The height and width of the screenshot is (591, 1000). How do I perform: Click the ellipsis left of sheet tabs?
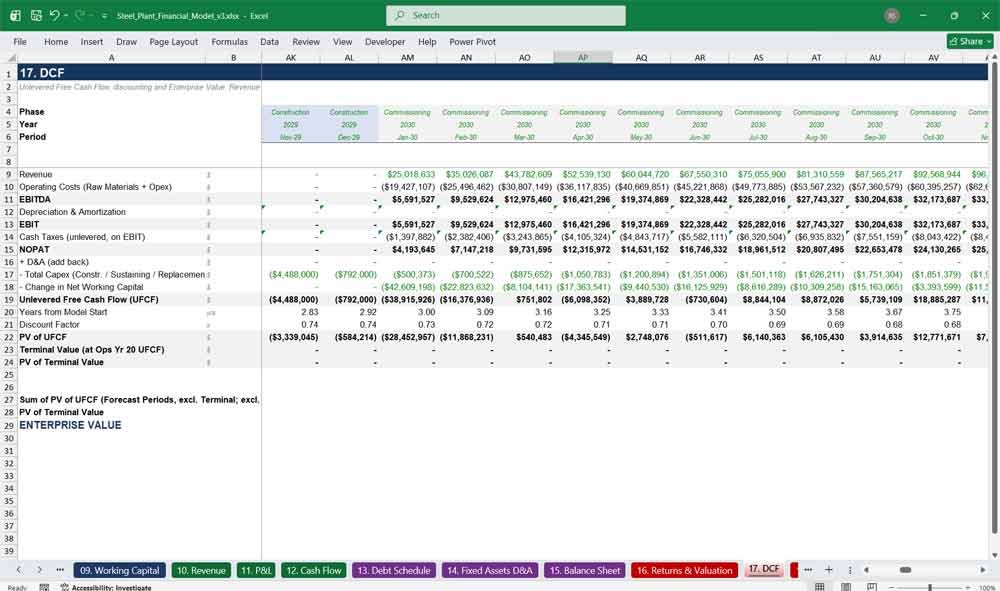tap(60, 570)
